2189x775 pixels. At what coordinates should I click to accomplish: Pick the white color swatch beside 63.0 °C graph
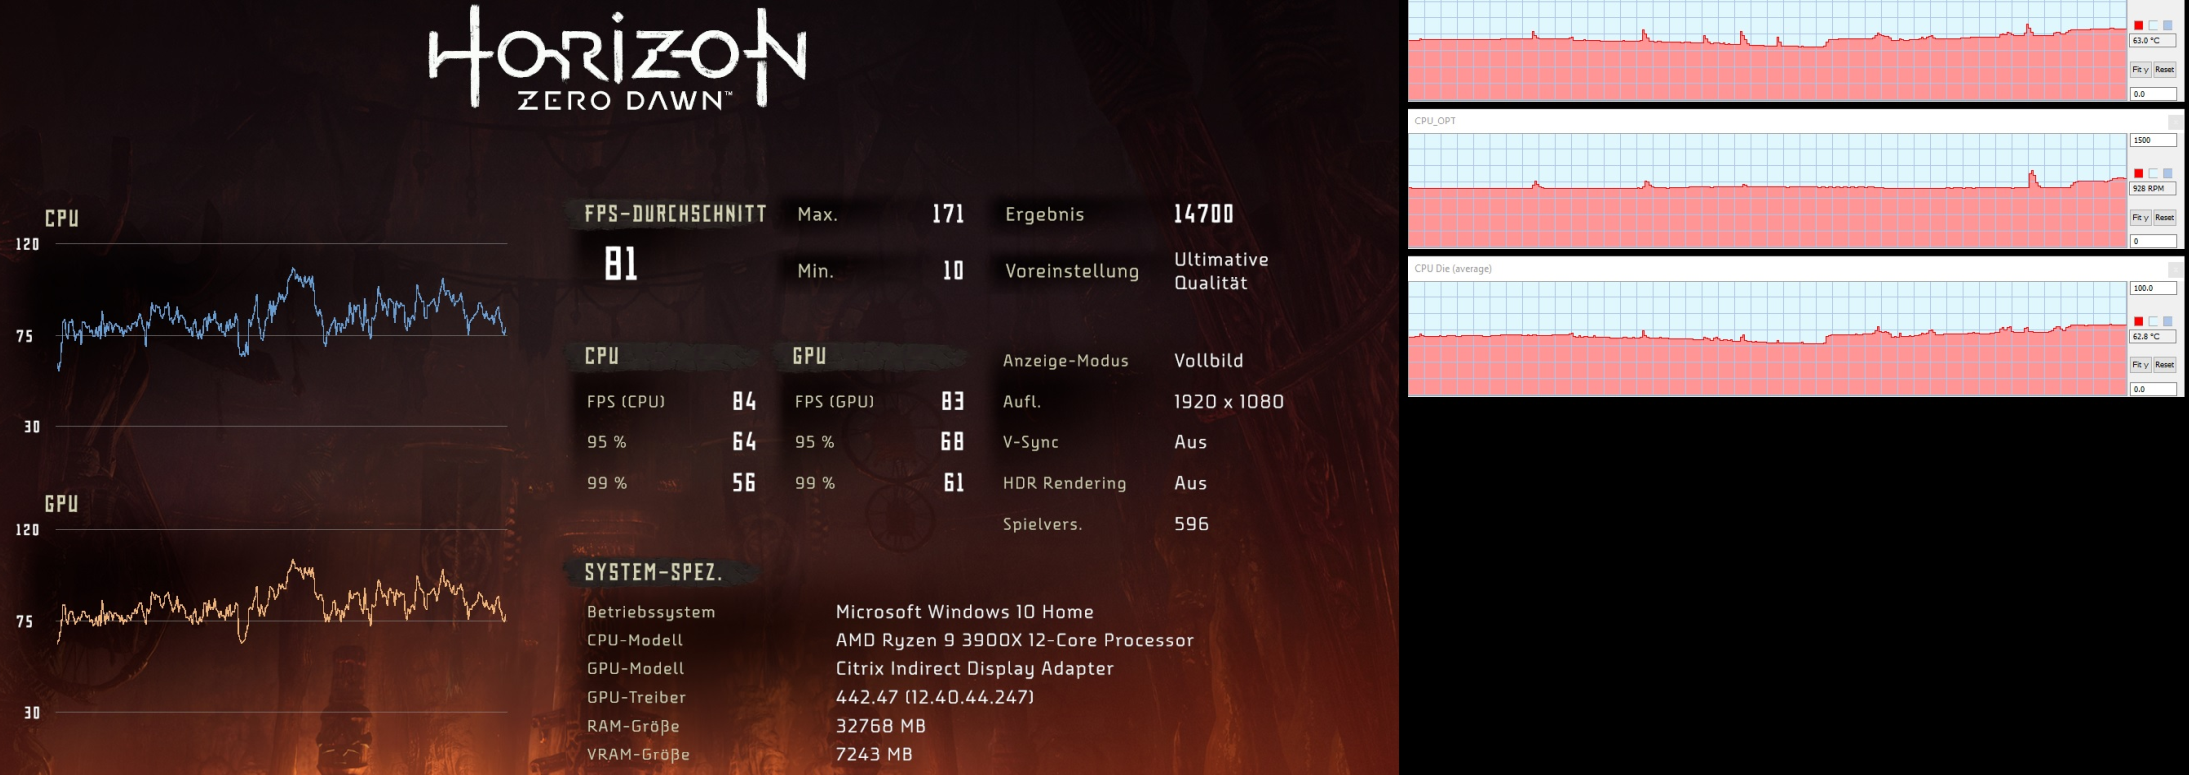click(2153, 25)
